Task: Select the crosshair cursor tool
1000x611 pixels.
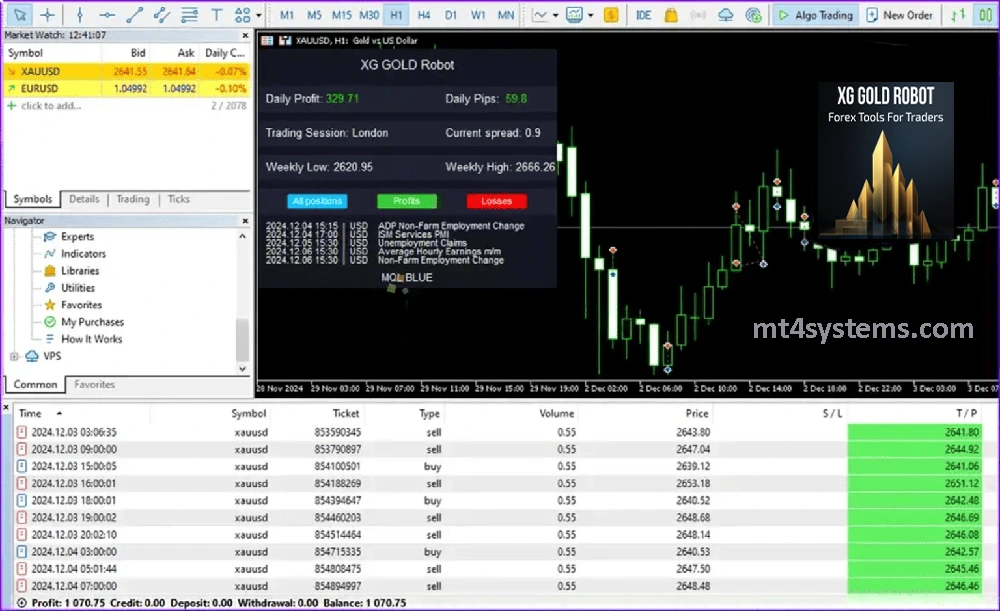Action: [x=47, y=15]
